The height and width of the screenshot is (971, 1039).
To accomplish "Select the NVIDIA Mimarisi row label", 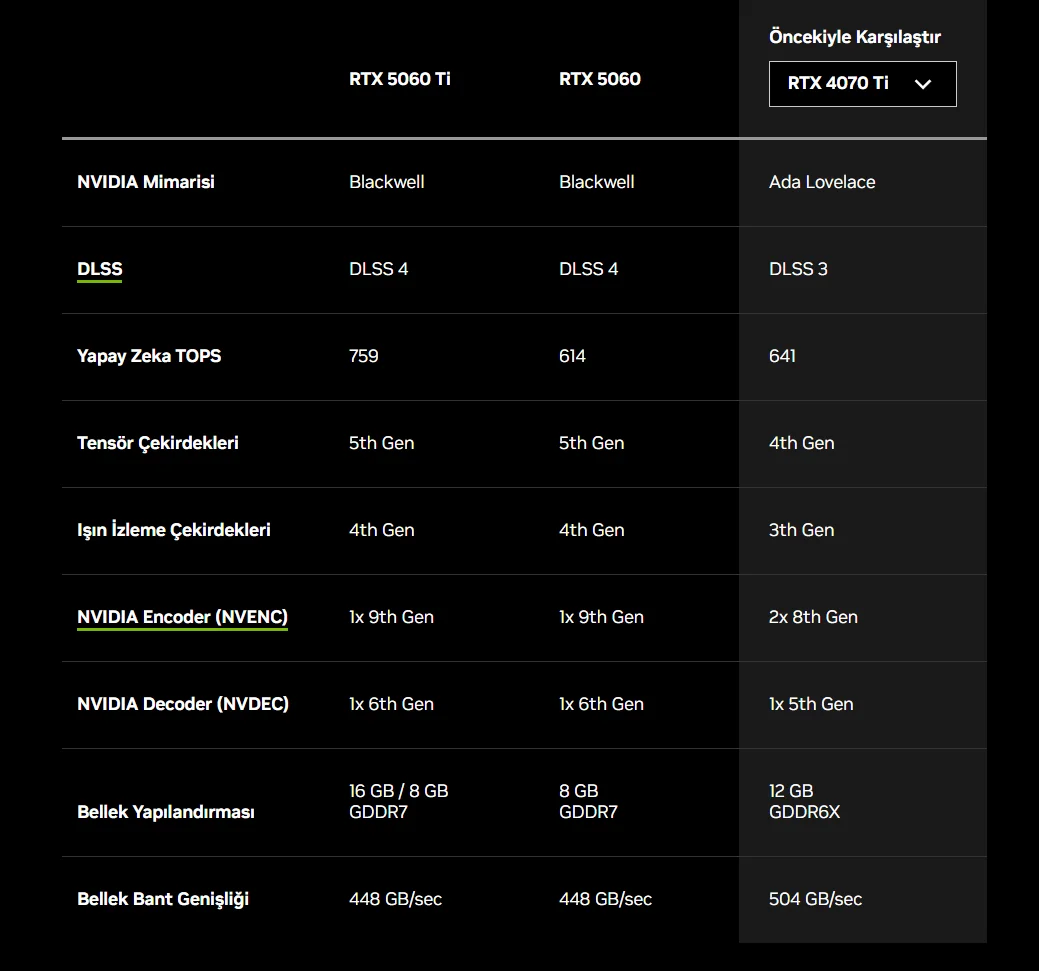I will [145, 182].
